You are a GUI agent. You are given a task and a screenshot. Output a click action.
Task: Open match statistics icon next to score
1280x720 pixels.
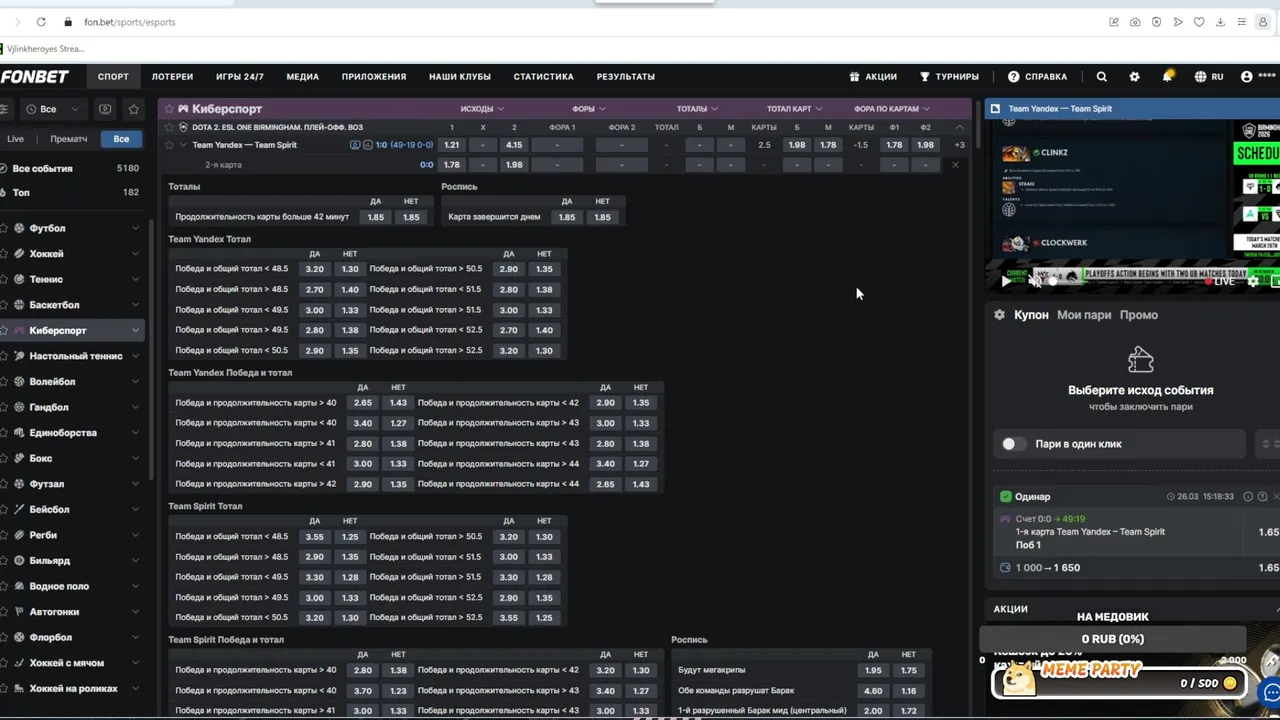click(x=367, y=145)
